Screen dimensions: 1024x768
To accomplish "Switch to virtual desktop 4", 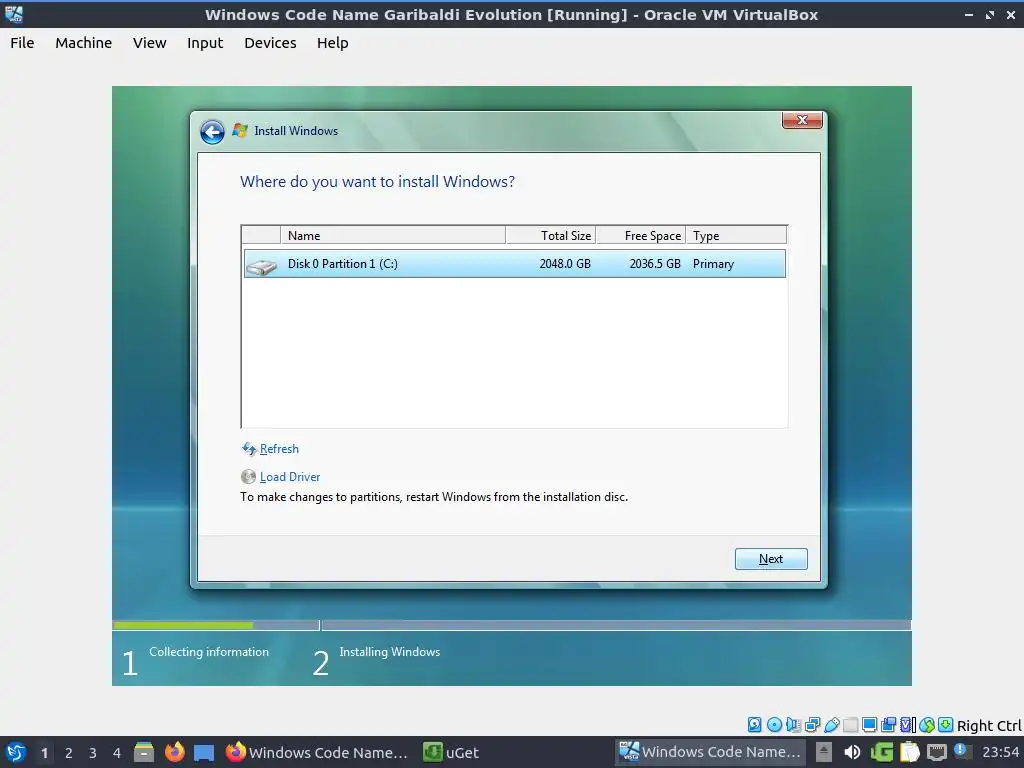I will [117, 753].
